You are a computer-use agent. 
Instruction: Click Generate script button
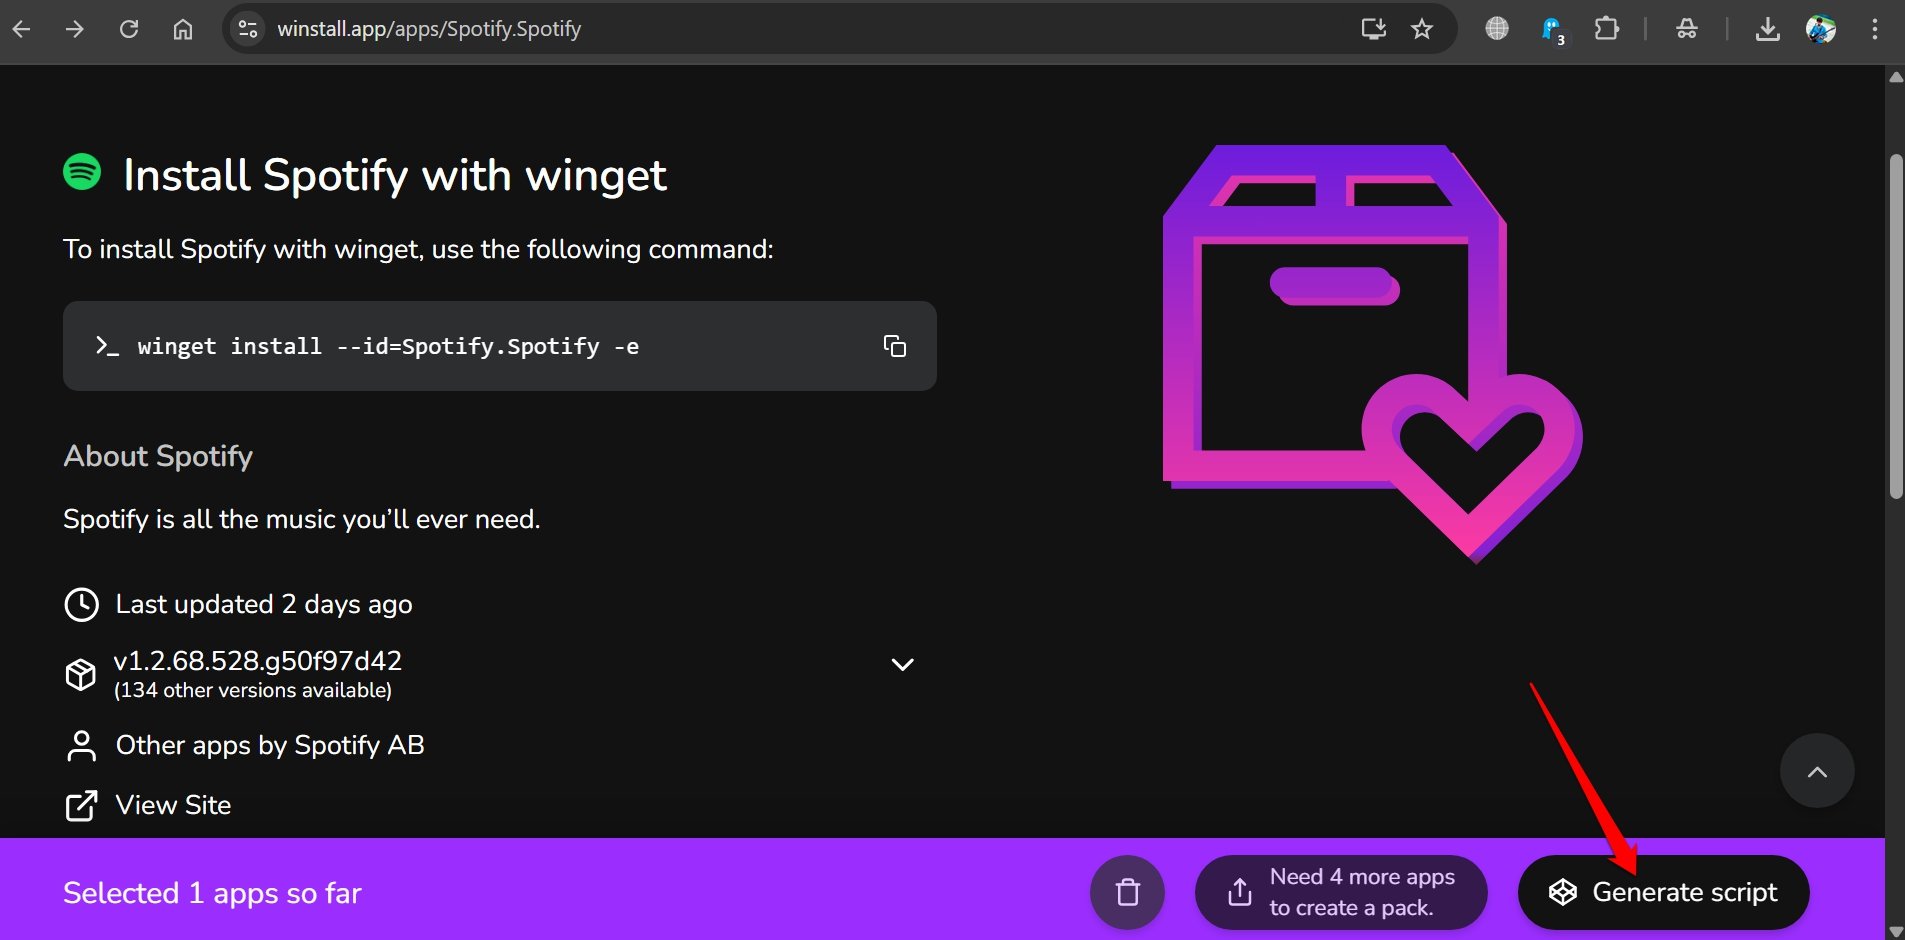[x=1663, y=892]
